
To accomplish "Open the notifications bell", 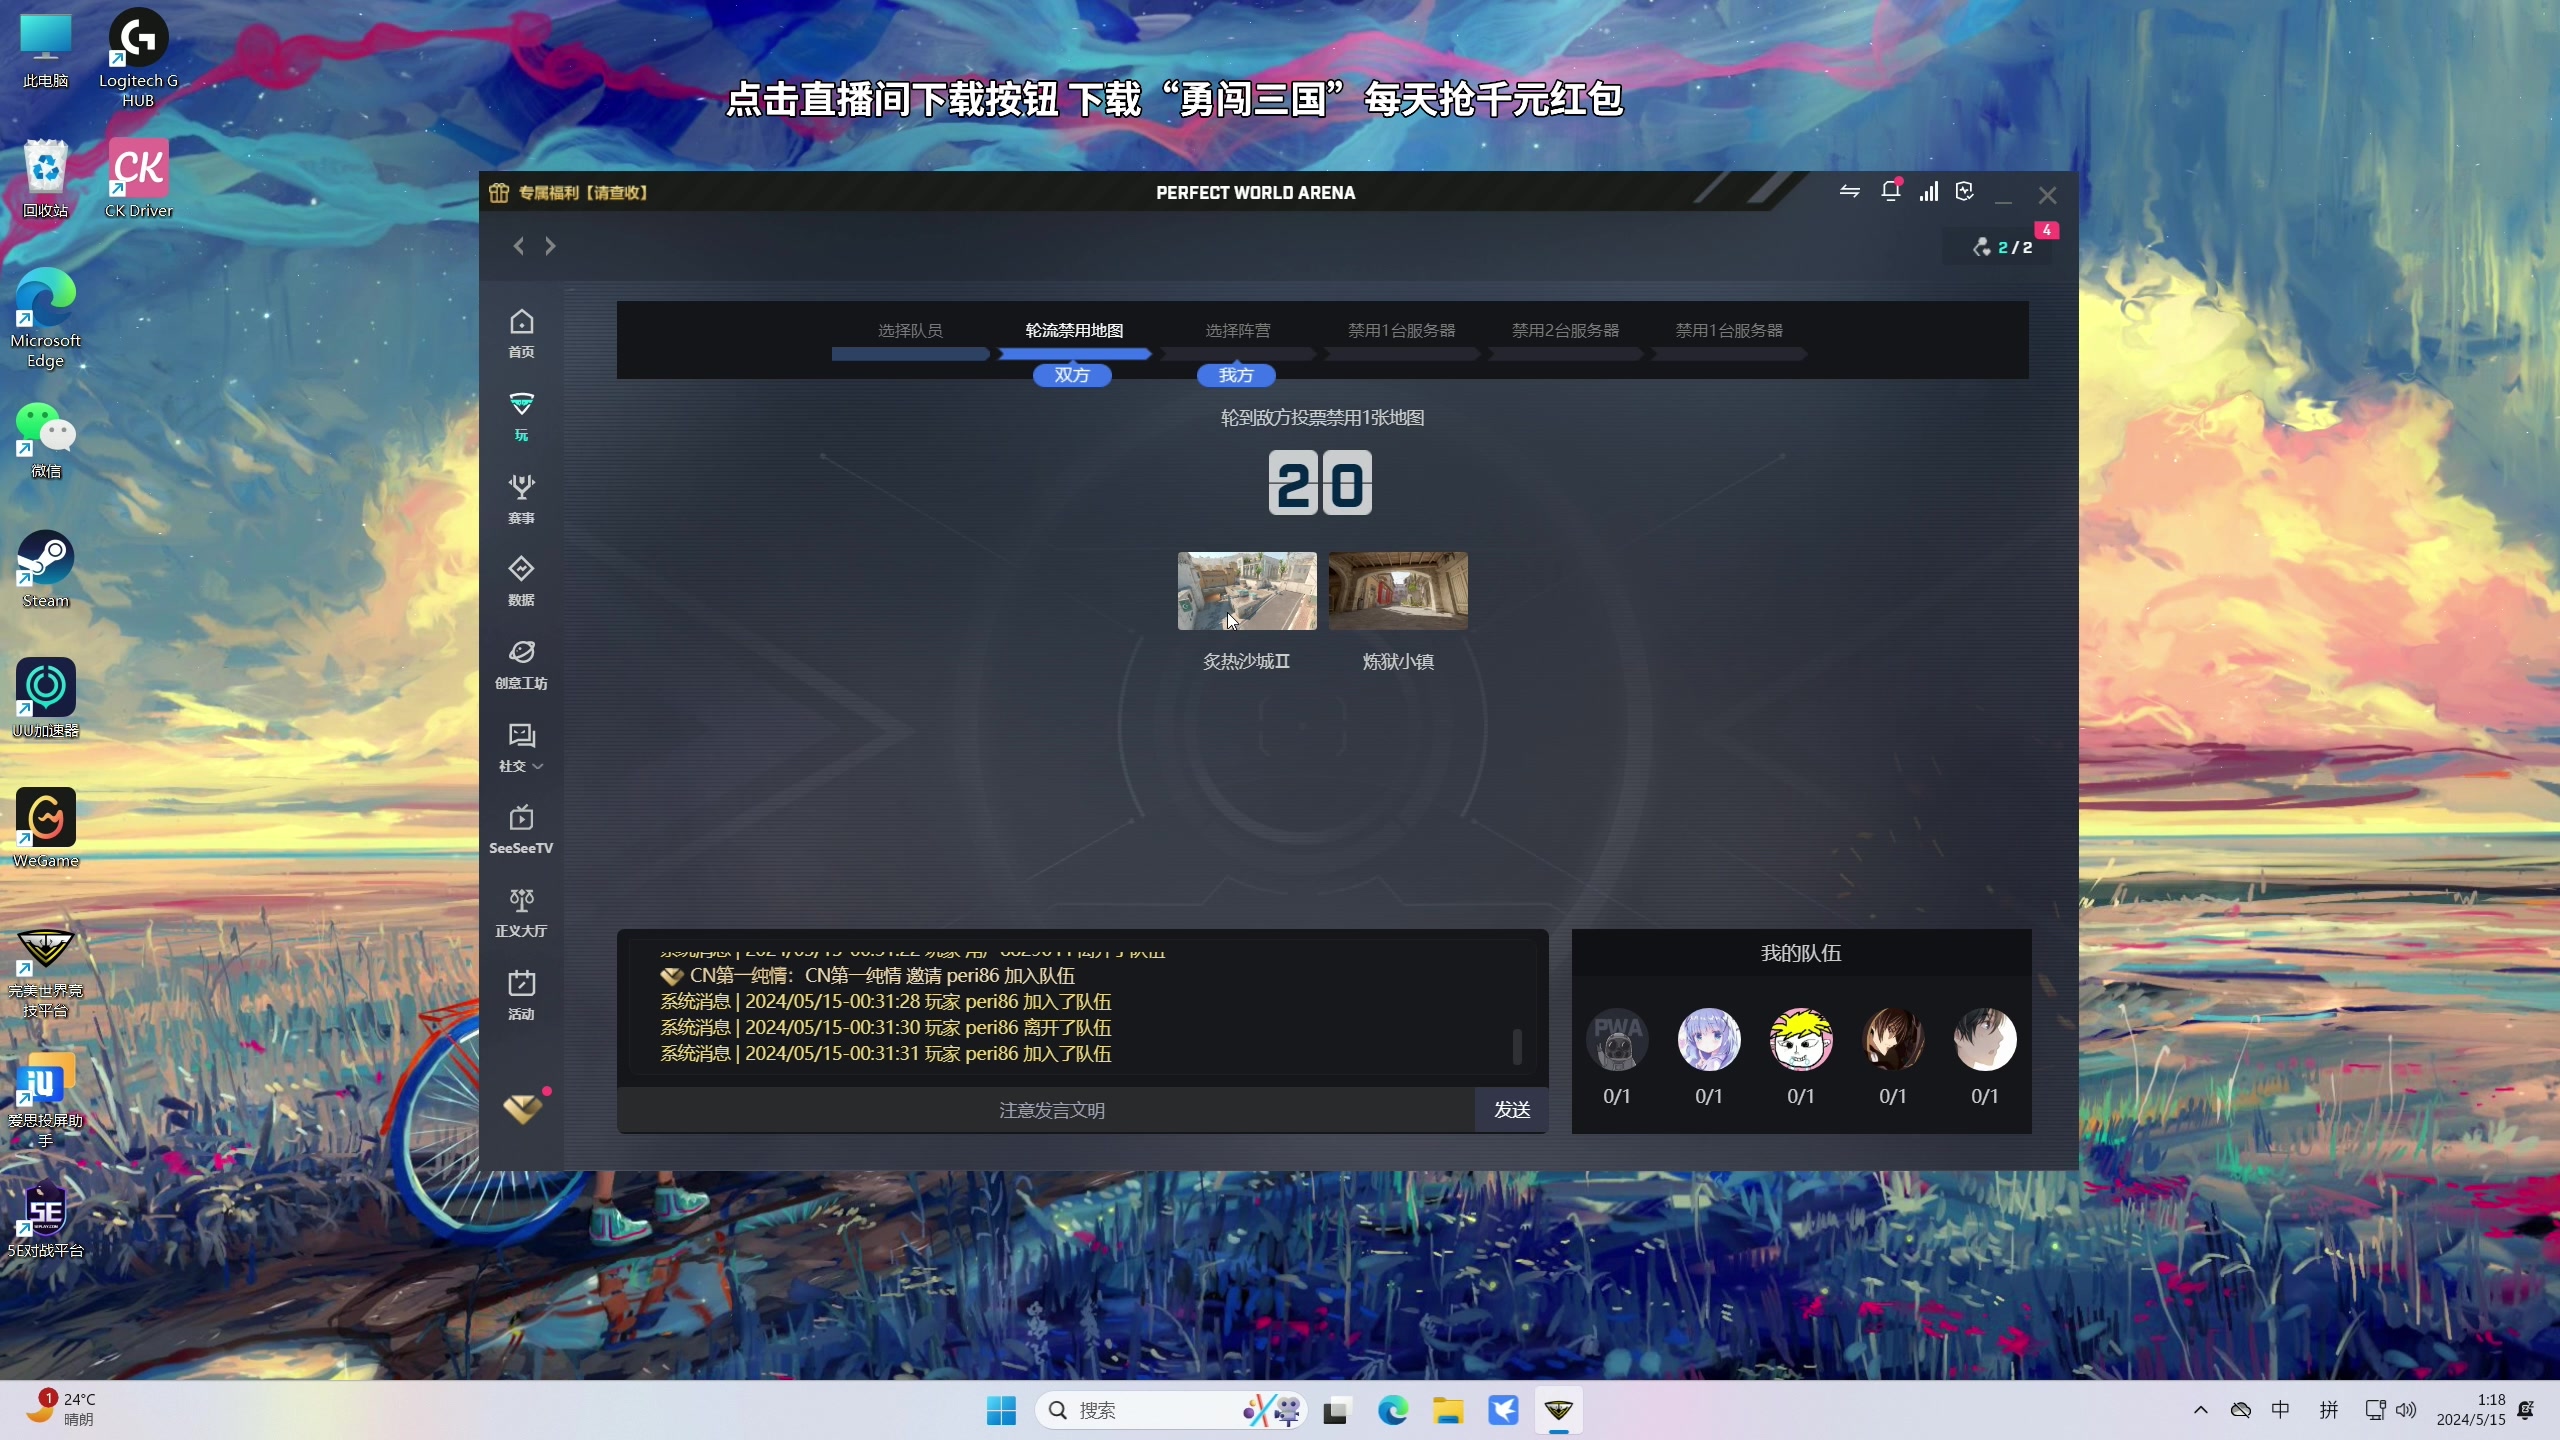I will tap(1890, 191).
